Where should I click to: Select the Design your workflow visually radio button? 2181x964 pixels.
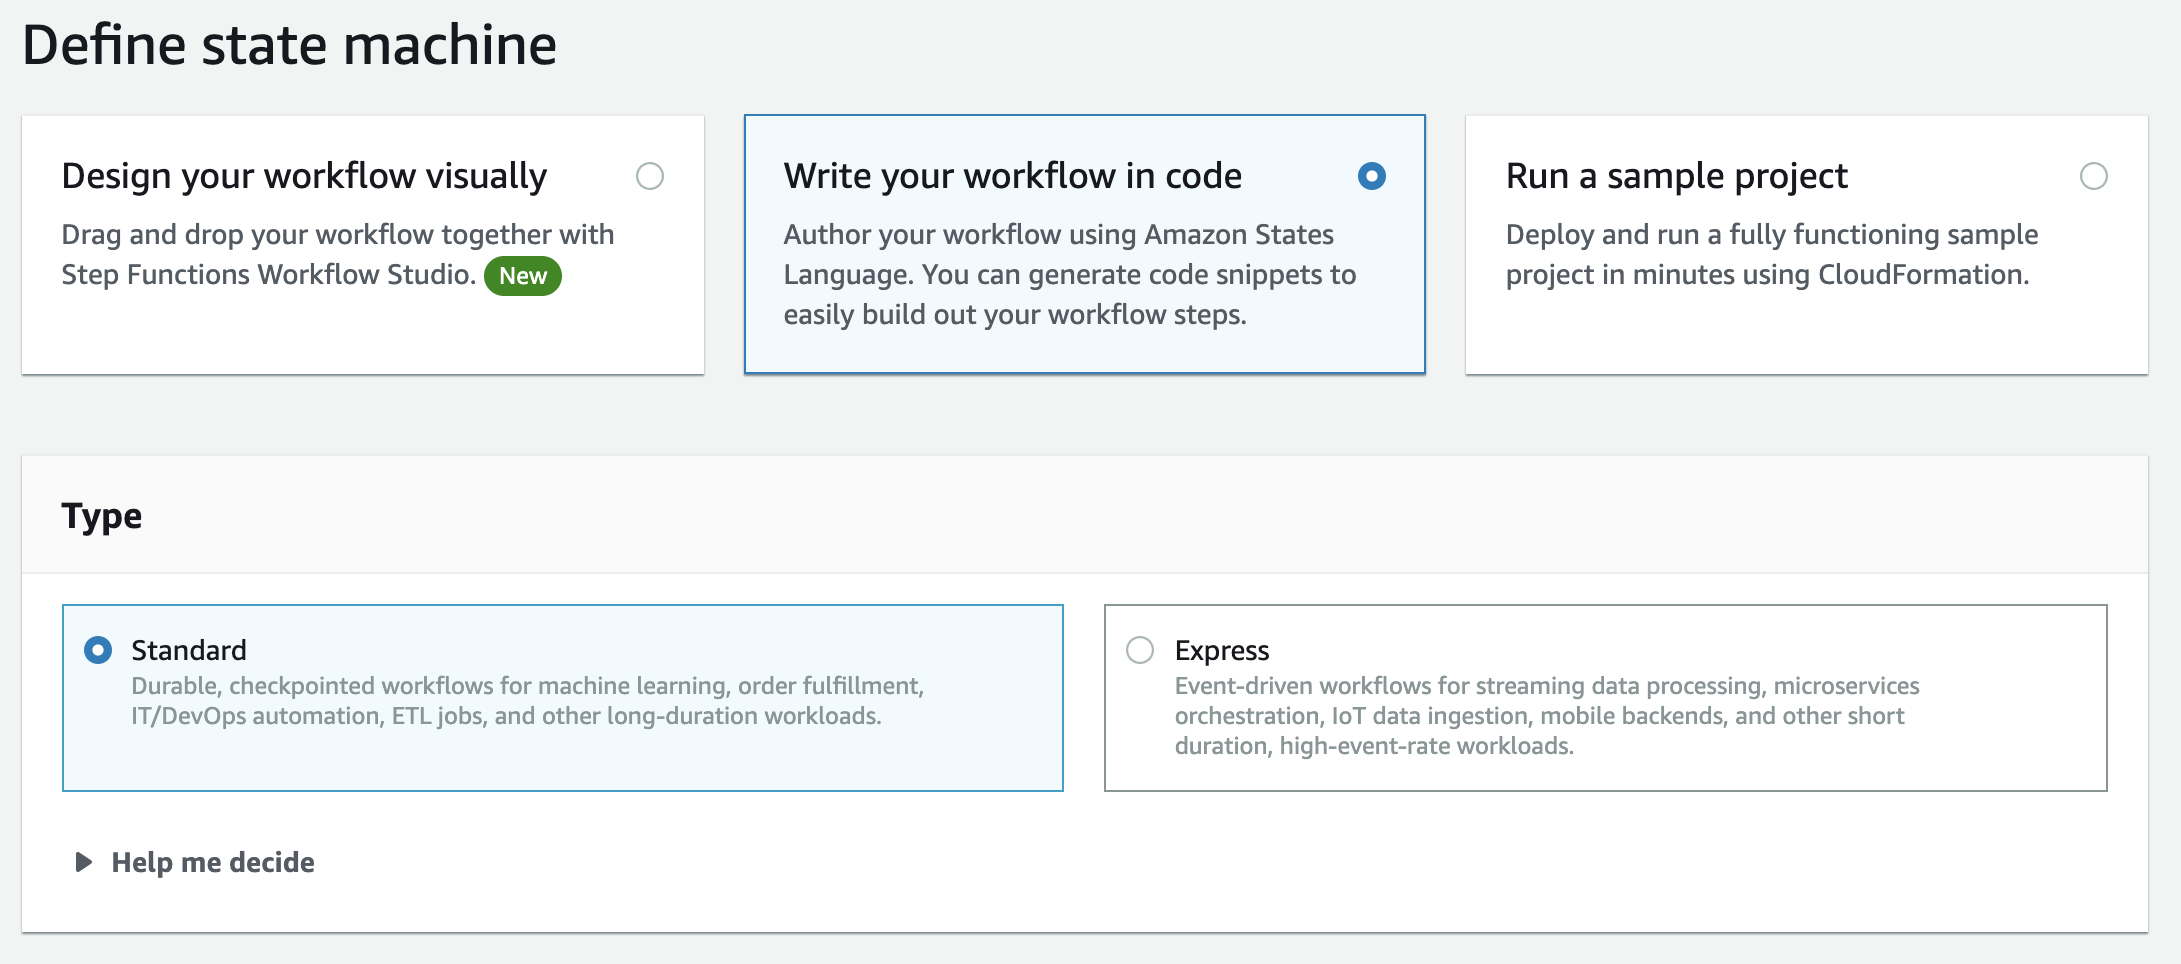click(x=652, y=176)
